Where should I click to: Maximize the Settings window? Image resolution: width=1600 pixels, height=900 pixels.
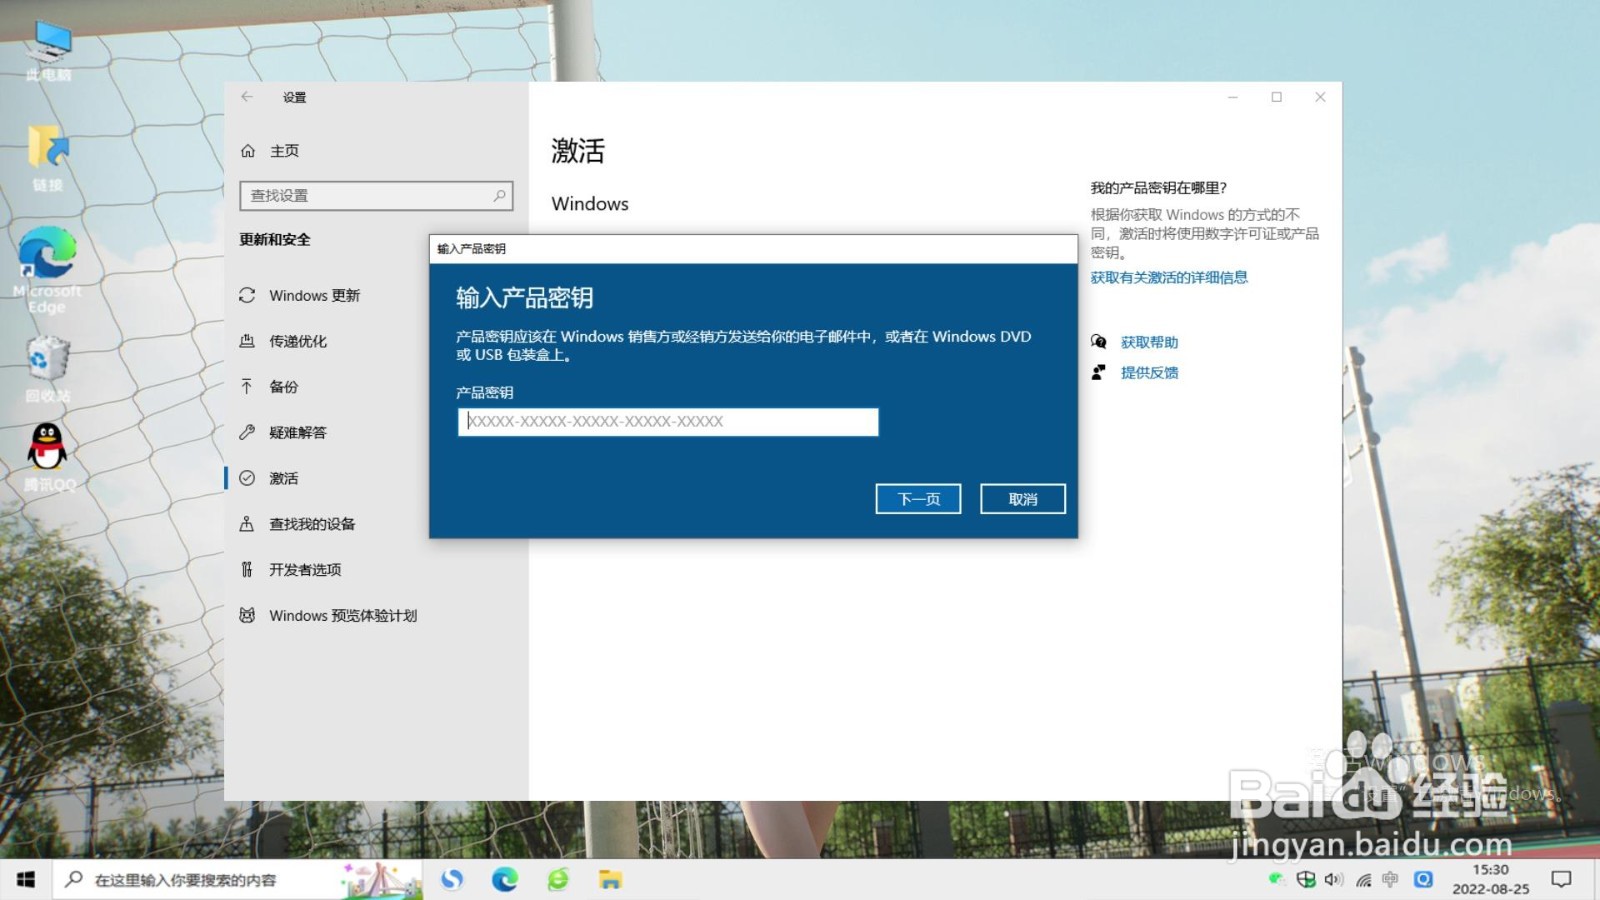(x=1277, y=97)
